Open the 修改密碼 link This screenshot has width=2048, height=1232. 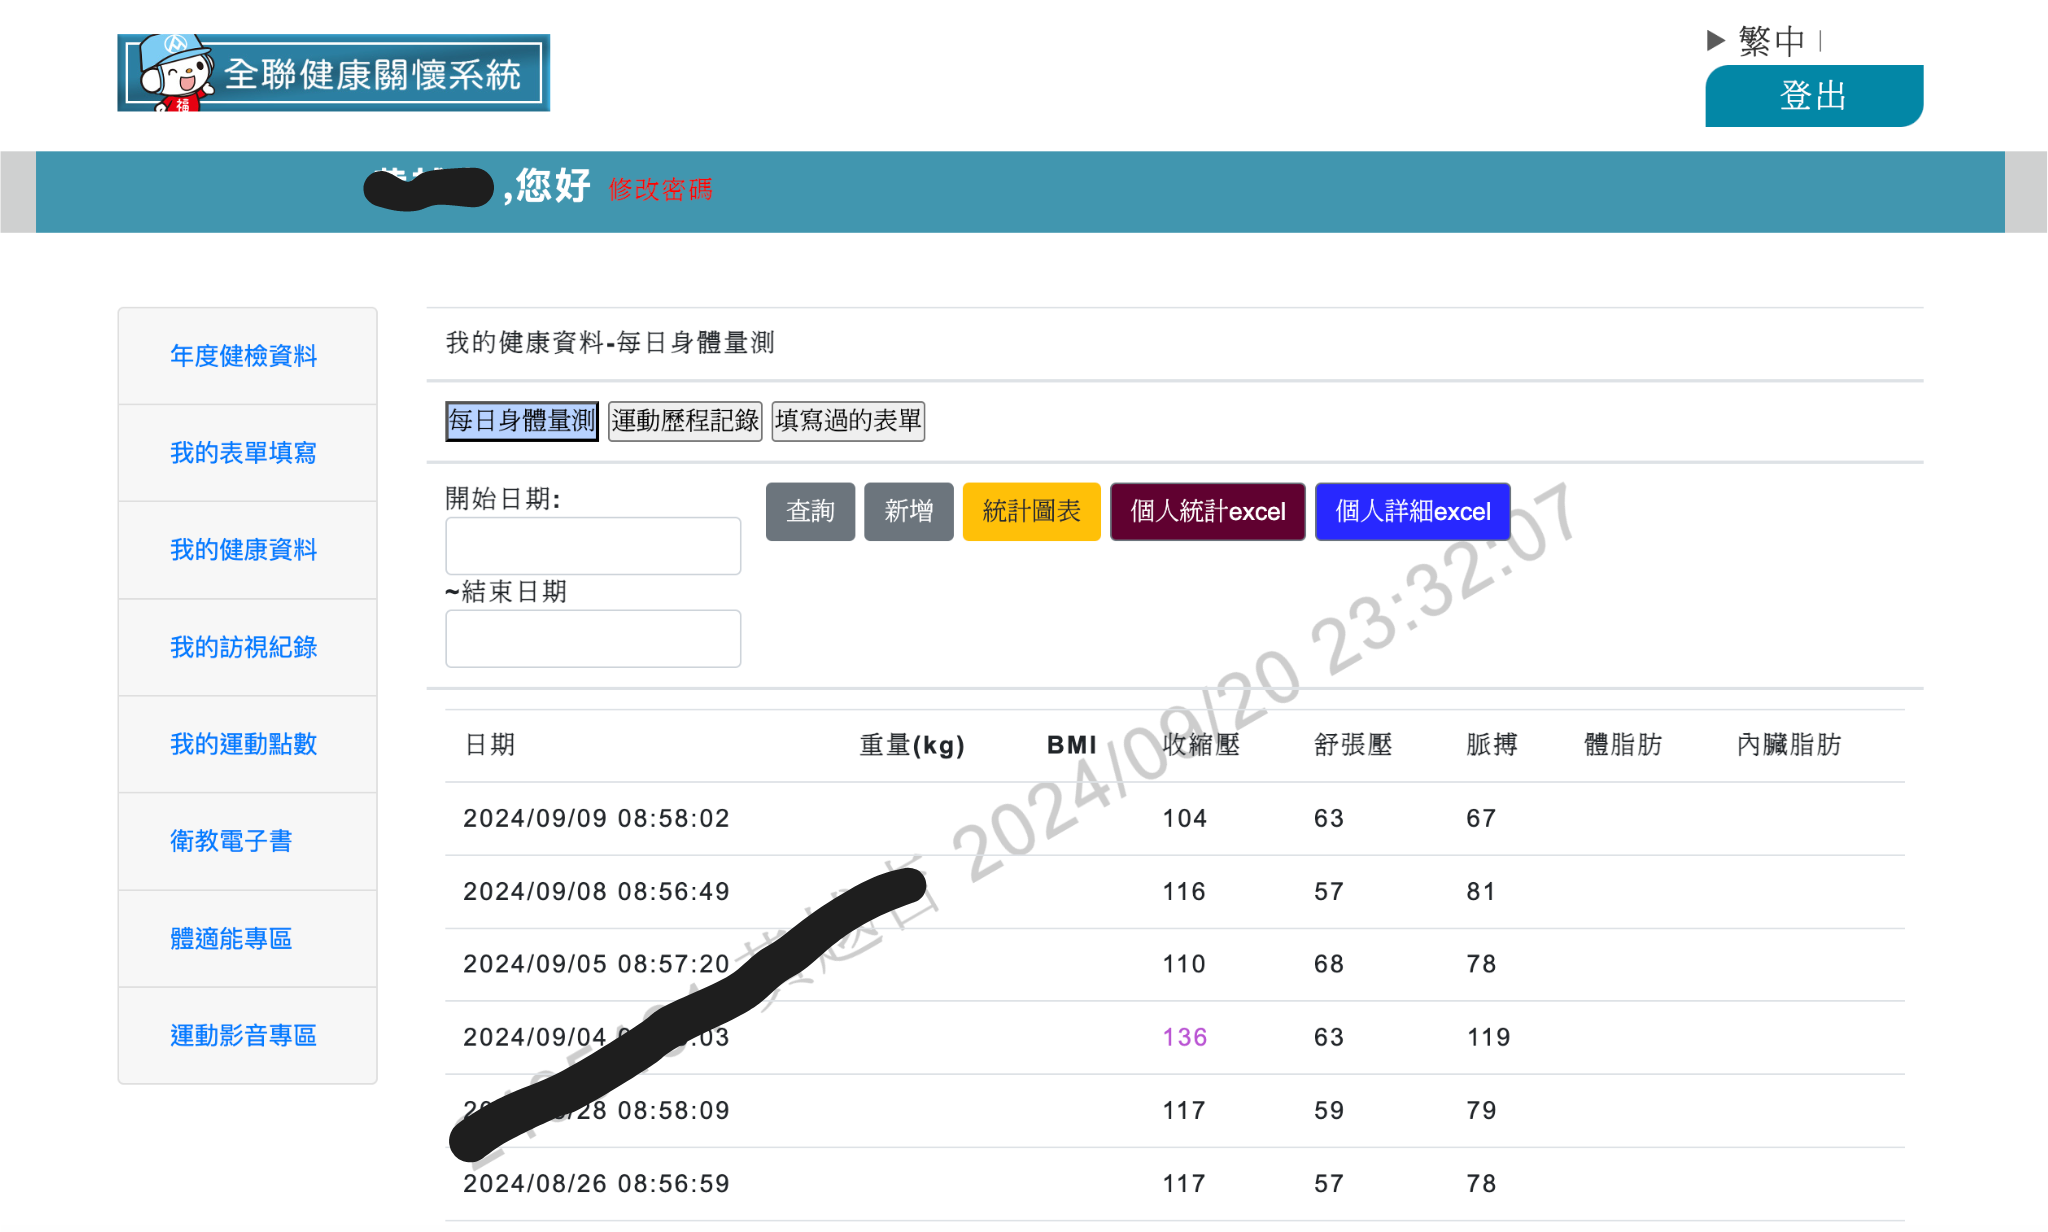[660, 189]
